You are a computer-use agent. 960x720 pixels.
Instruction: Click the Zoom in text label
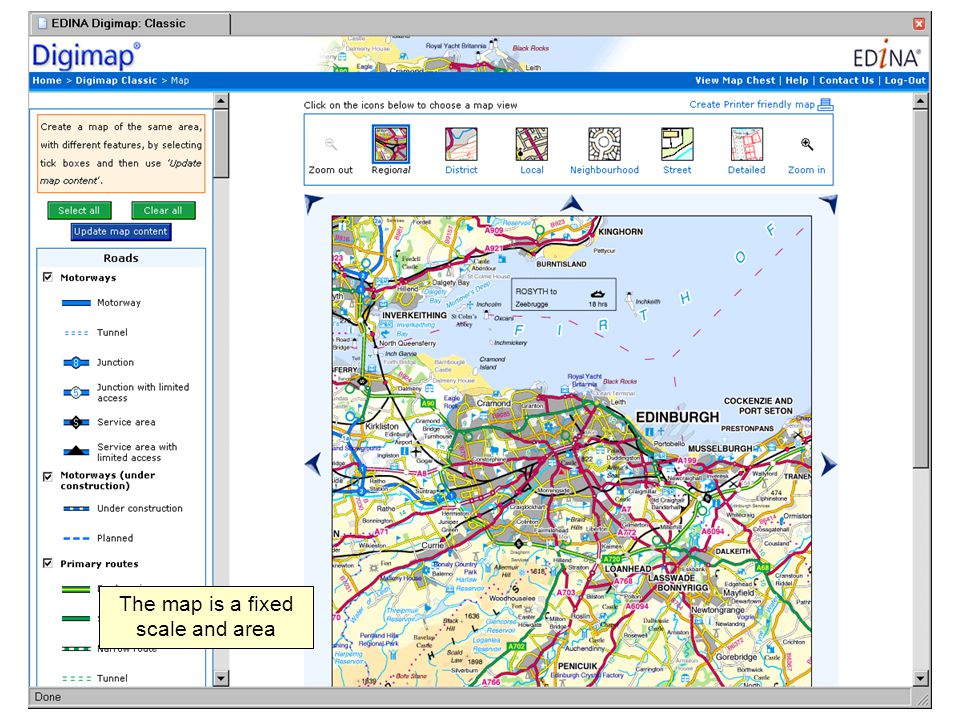tap(806, 170)
